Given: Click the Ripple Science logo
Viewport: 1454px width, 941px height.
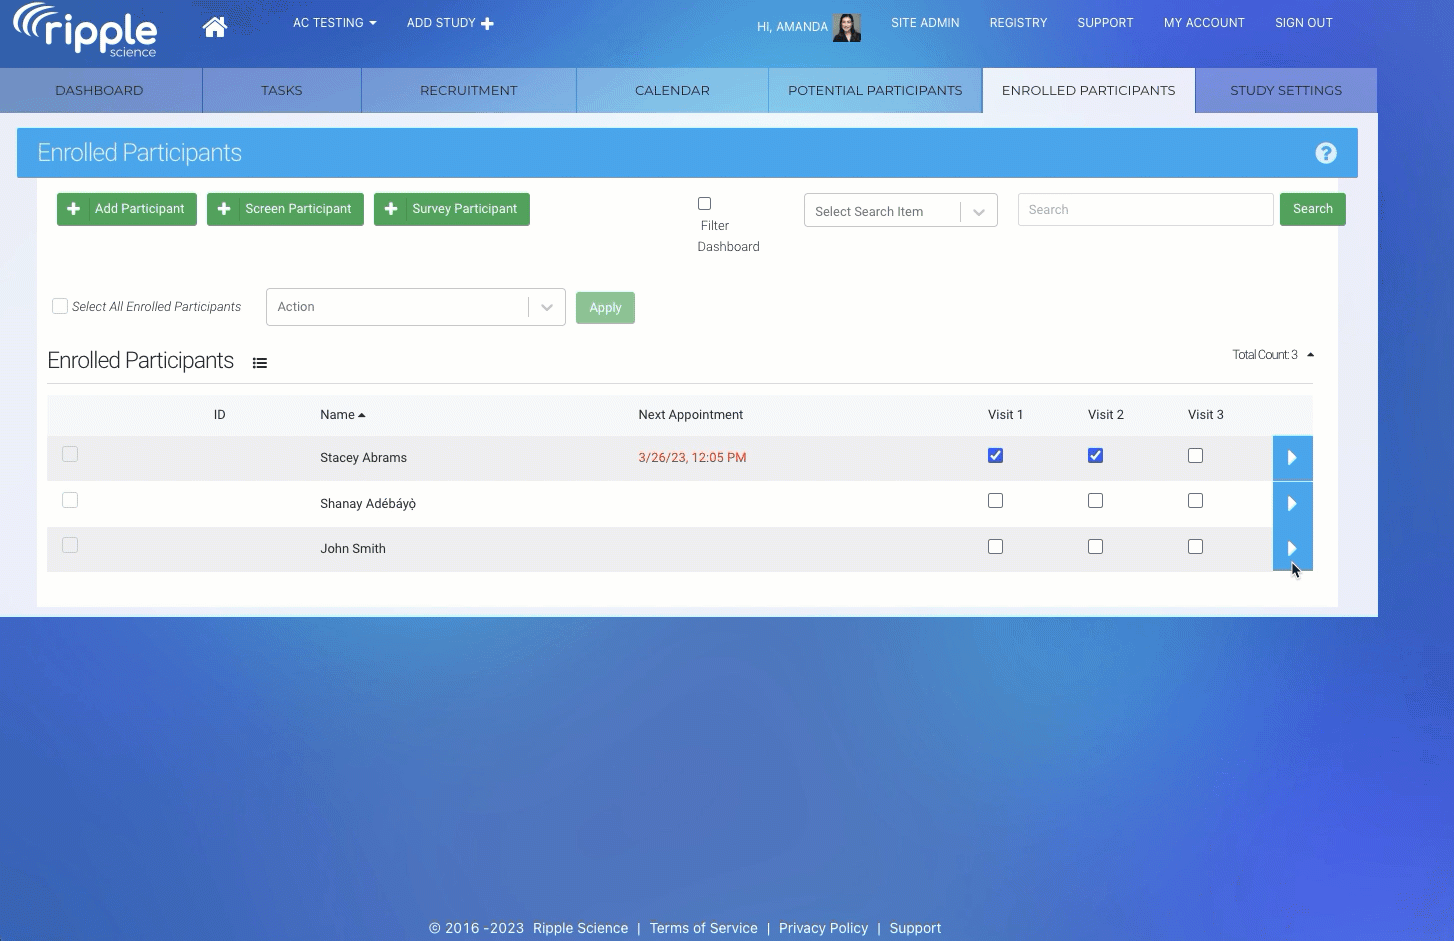Looking at the screenshot, I should pyautogui.click(x=86, y=31).
